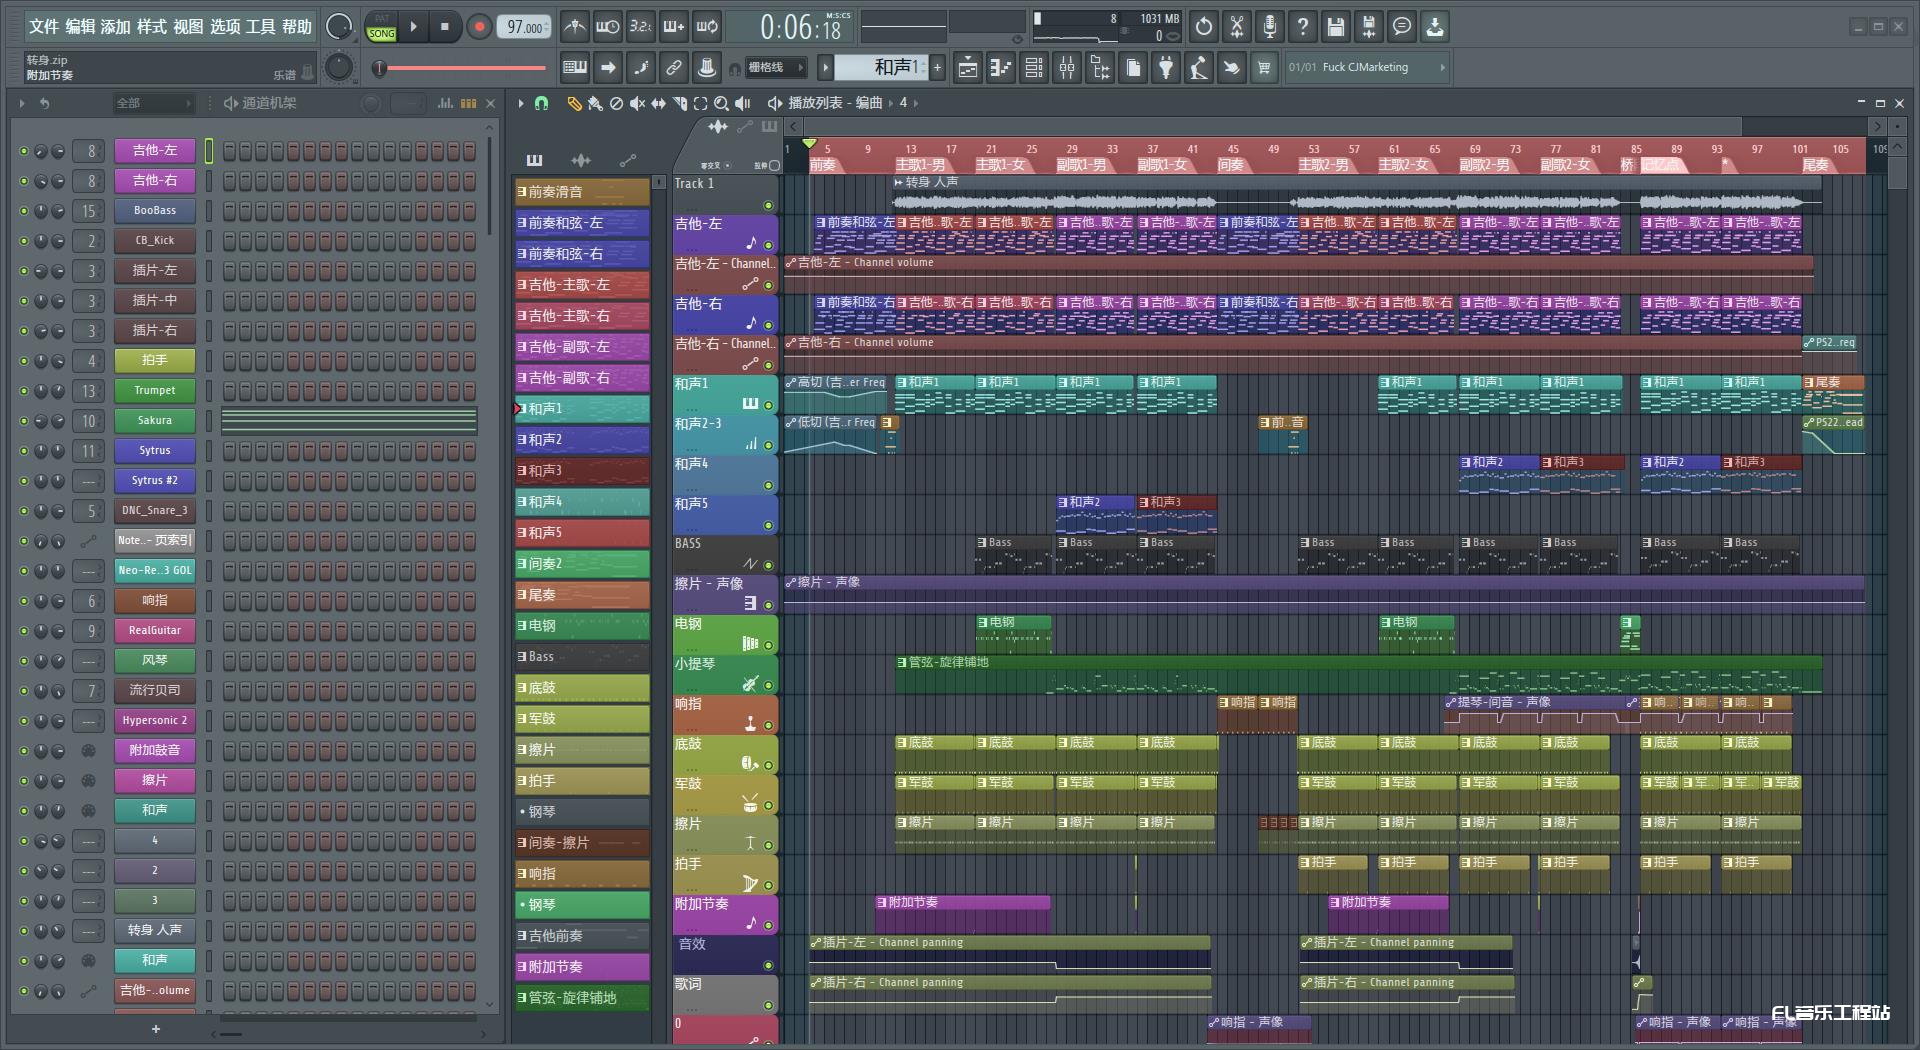Image resolution: width=1920 pixels, height=1050 pixels.
Task: Open the 视图 (View) menu
Action: pos(188,26)
